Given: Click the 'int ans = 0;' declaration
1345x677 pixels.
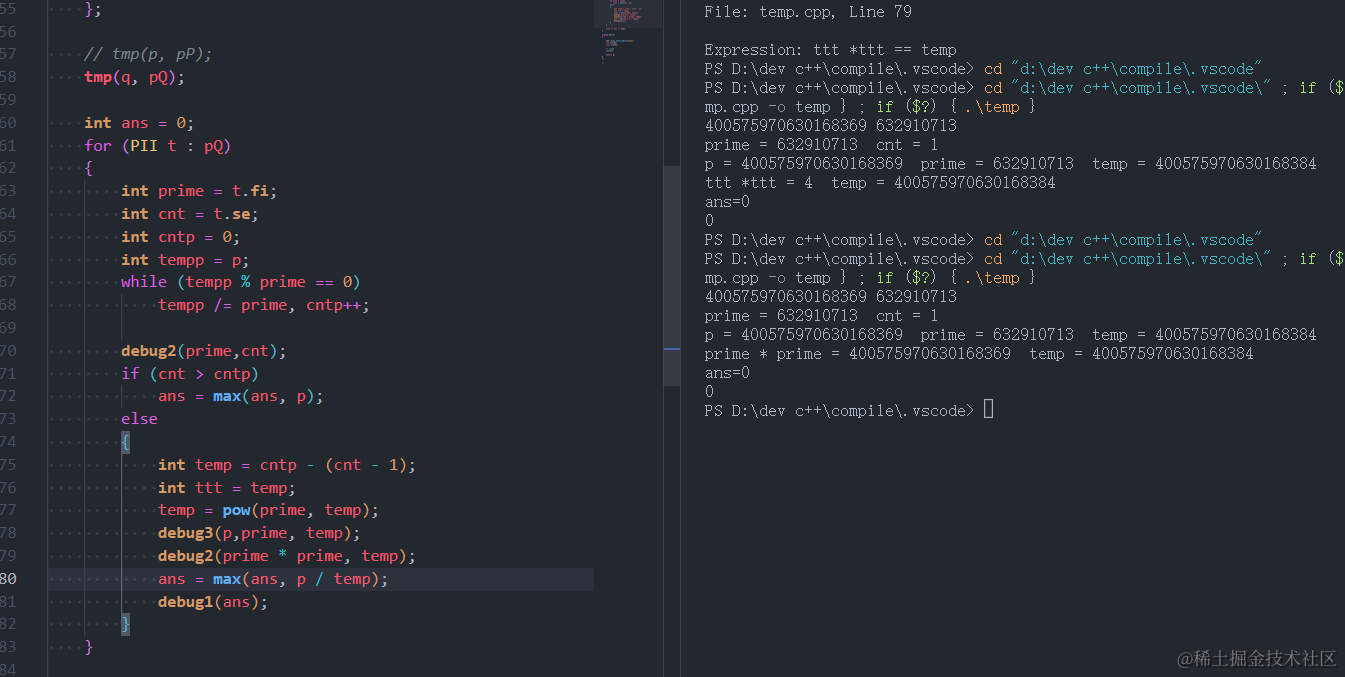Looking at the screenshot, I should [139, 122].
